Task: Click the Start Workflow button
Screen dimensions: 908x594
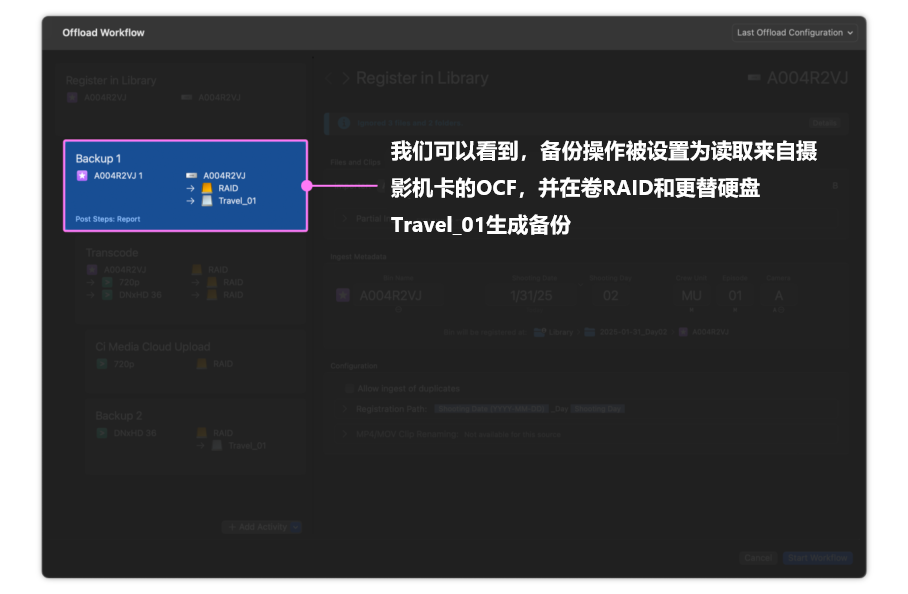Action: (817, 558)
